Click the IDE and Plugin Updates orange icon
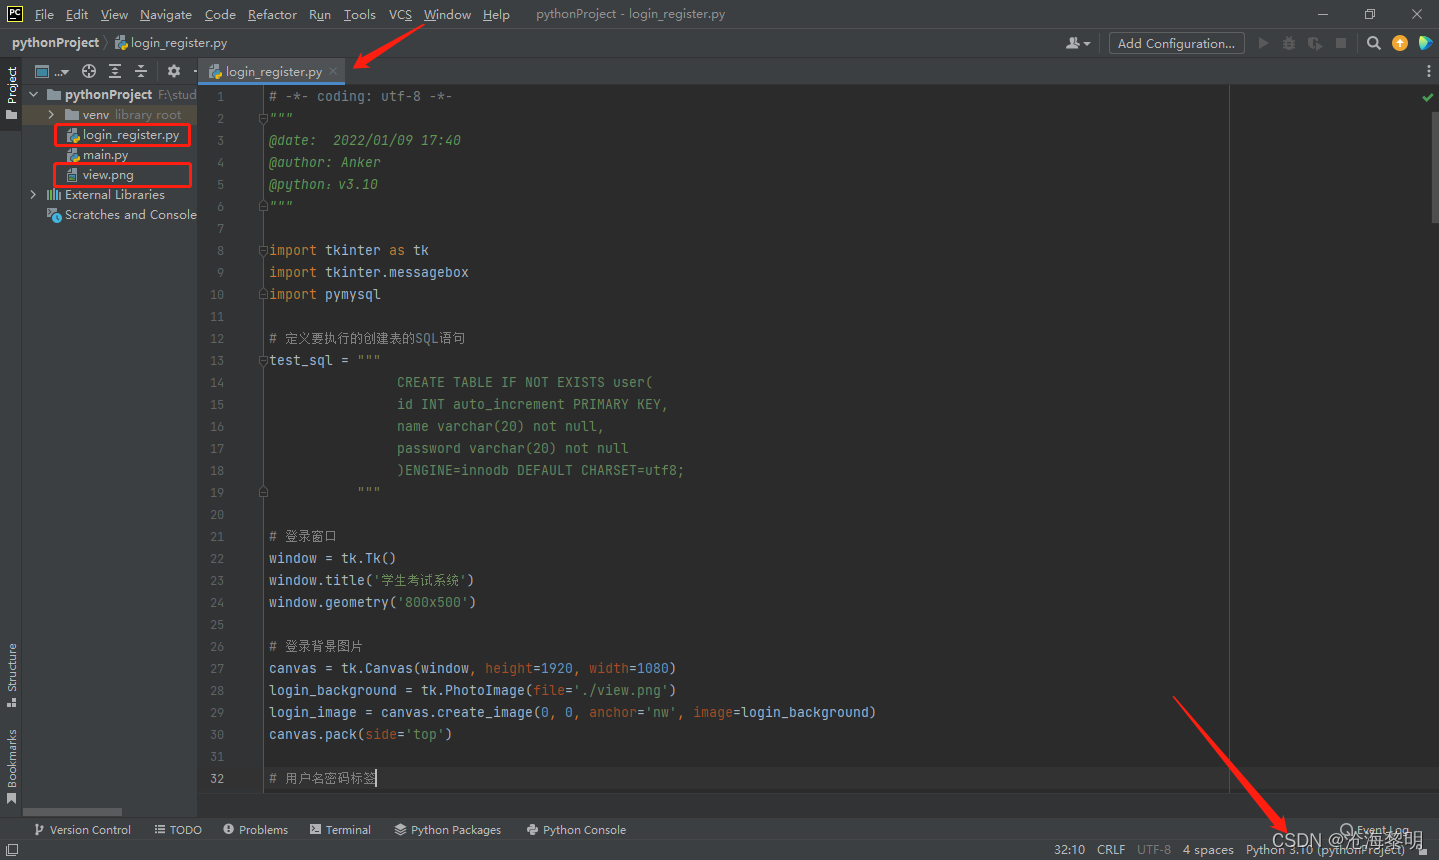Image resolution: width=1439 pixels, height=860 pixels. click(x=1398, y=43)
